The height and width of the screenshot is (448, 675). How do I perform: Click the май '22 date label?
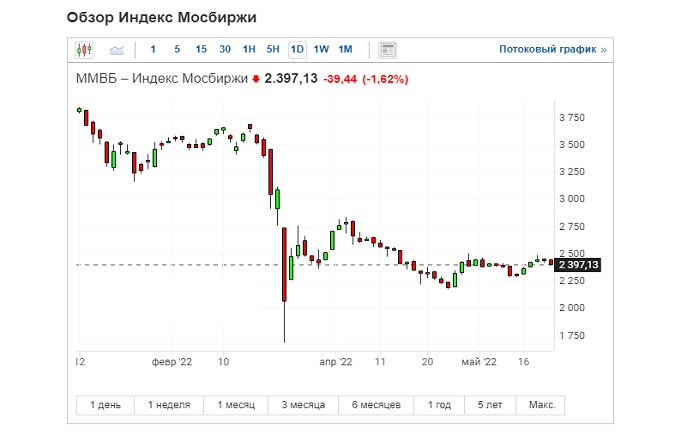point(479,362)
